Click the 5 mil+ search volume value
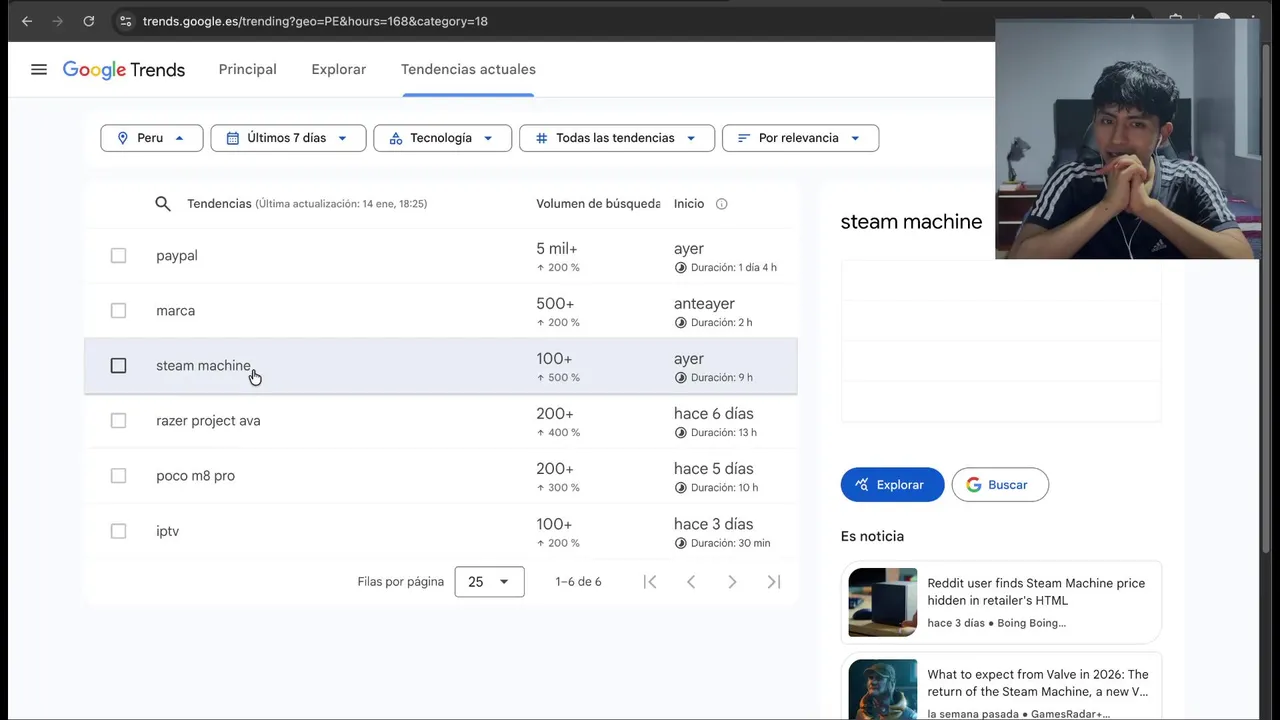Viewport: 1280px width, 720px height. tap(557, 249)
